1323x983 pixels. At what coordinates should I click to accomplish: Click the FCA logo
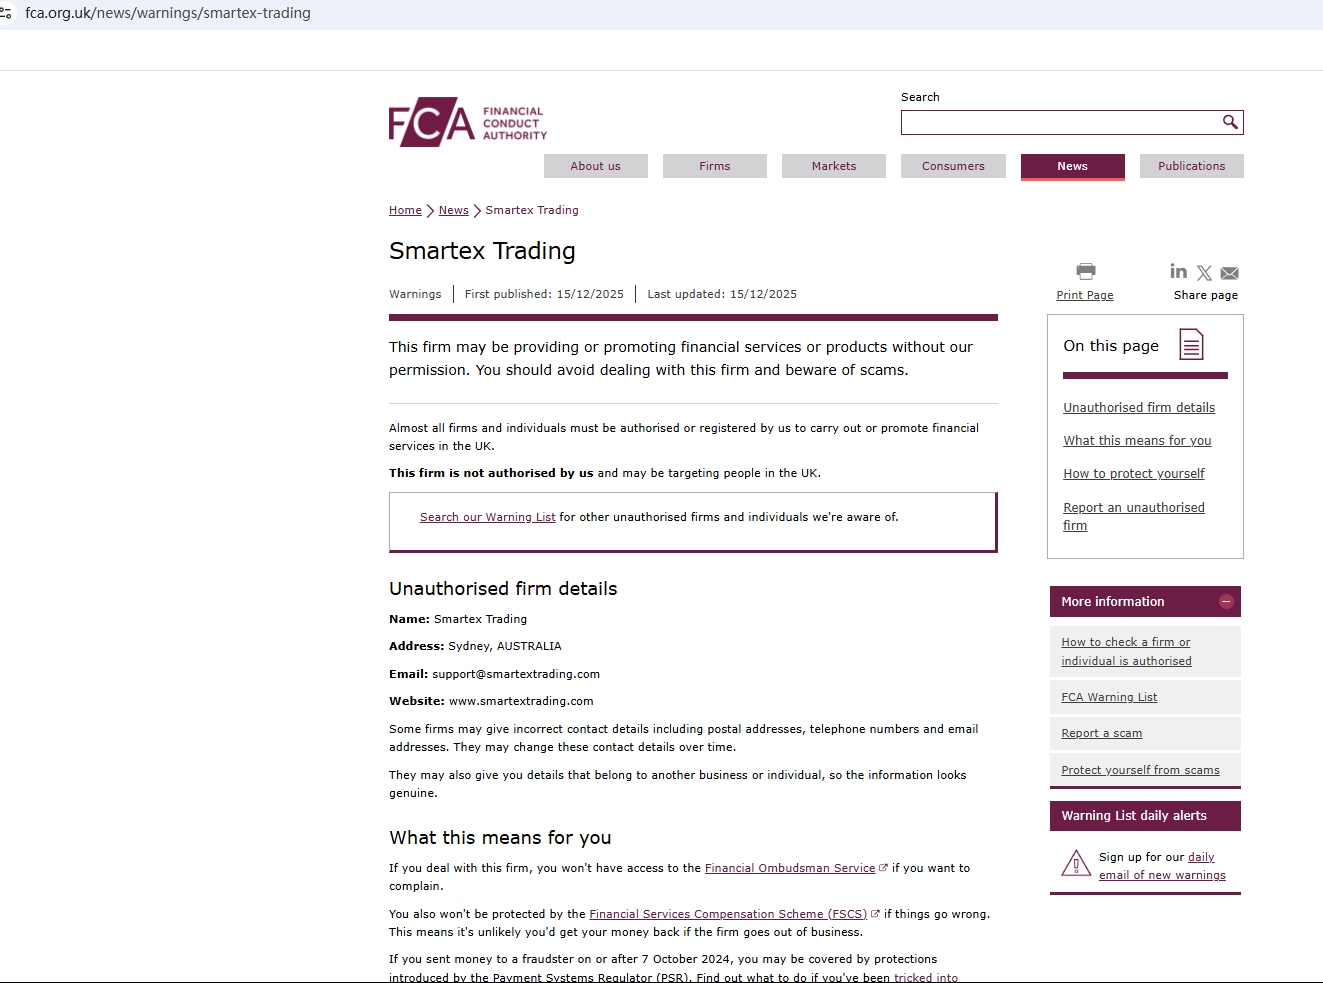point(468,122)
